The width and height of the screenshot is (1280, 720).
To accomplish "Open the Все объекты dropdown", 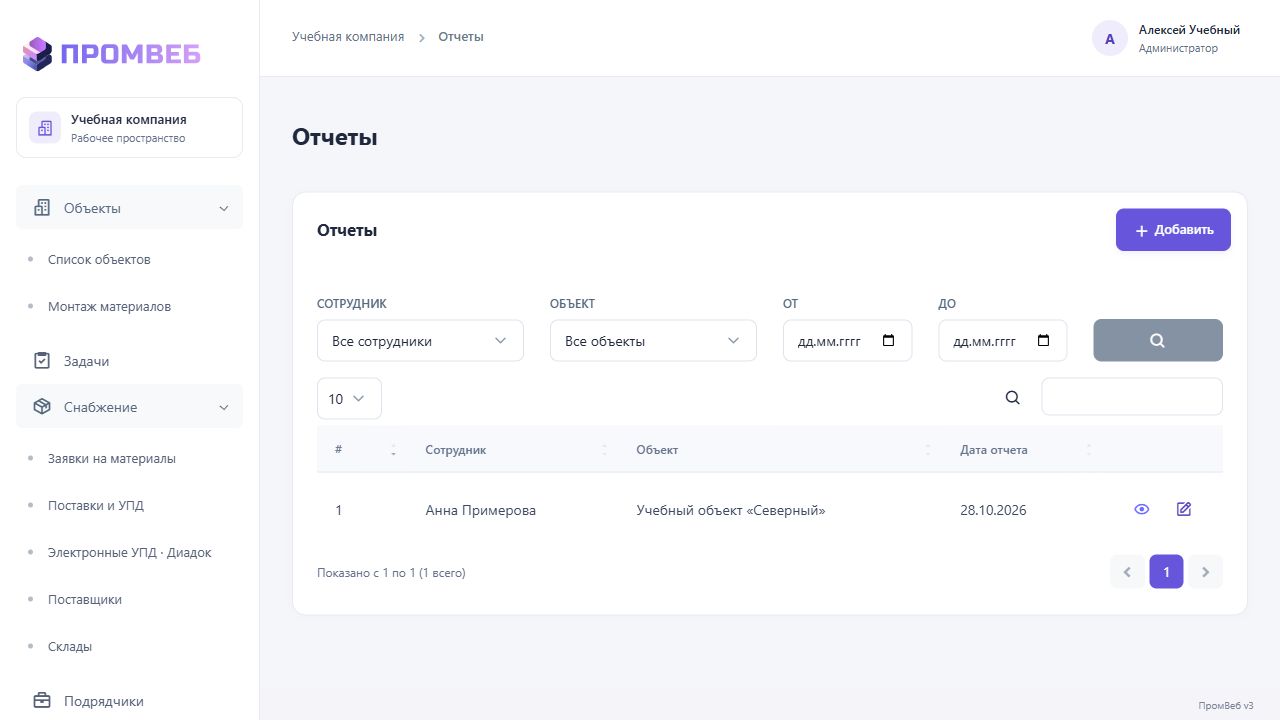I will 653,341.
